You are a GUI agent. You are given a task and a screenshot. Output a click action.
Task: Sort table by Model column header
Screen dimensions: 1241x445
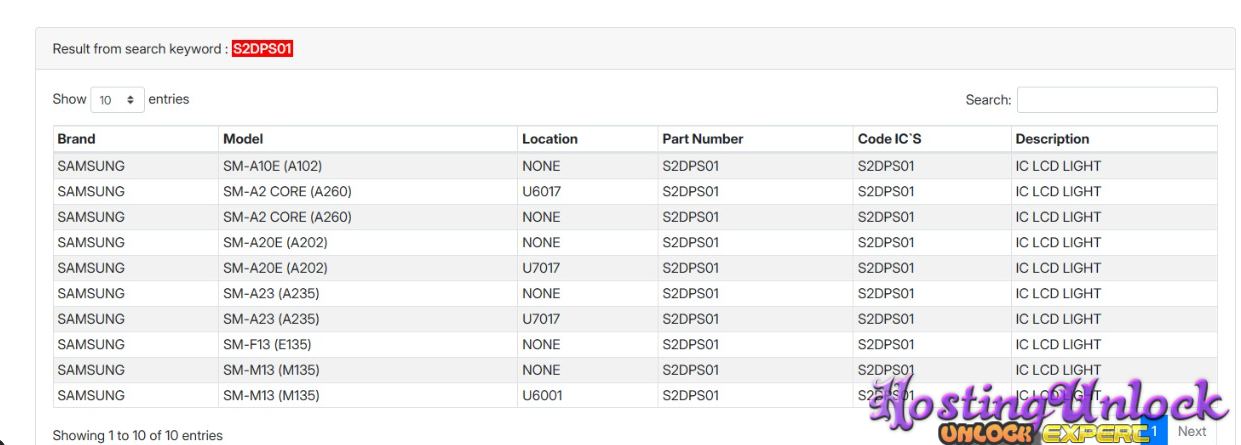tap(243, 139)
